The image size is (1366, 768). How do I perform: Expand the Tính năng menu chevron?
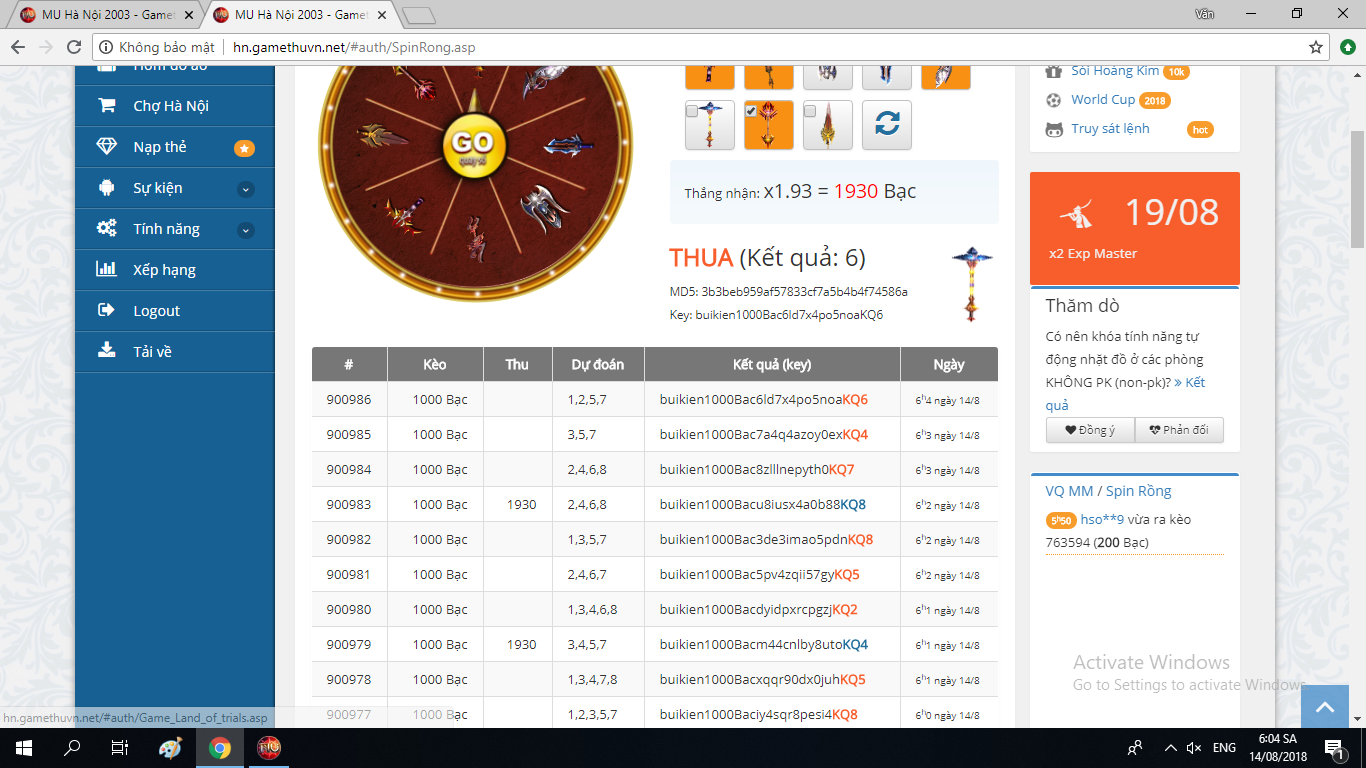click(x=246, y=230)
